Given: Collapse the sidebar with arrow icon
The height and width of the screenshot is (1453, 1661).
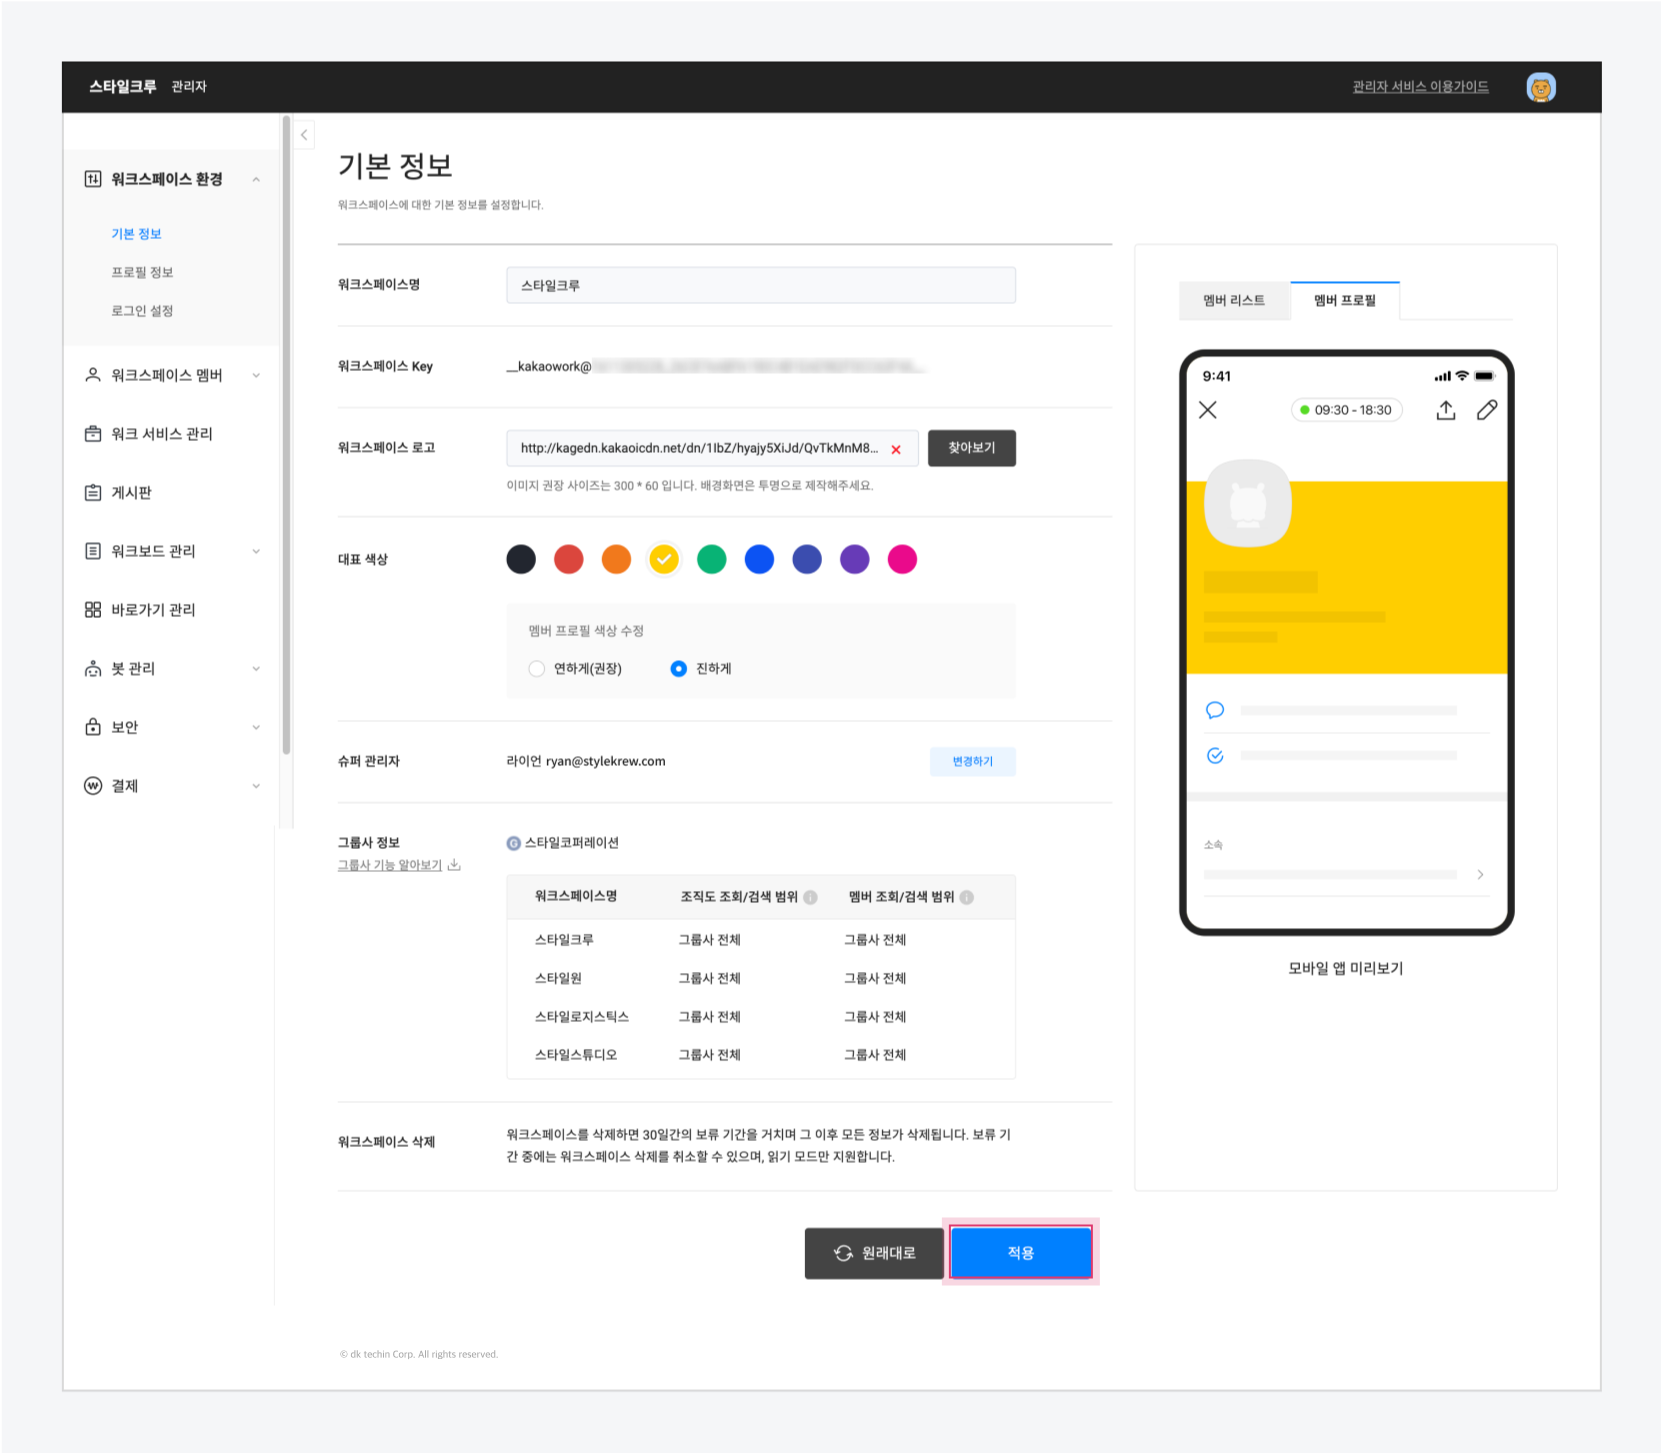Looking at the screenshot, I should 304,135.
